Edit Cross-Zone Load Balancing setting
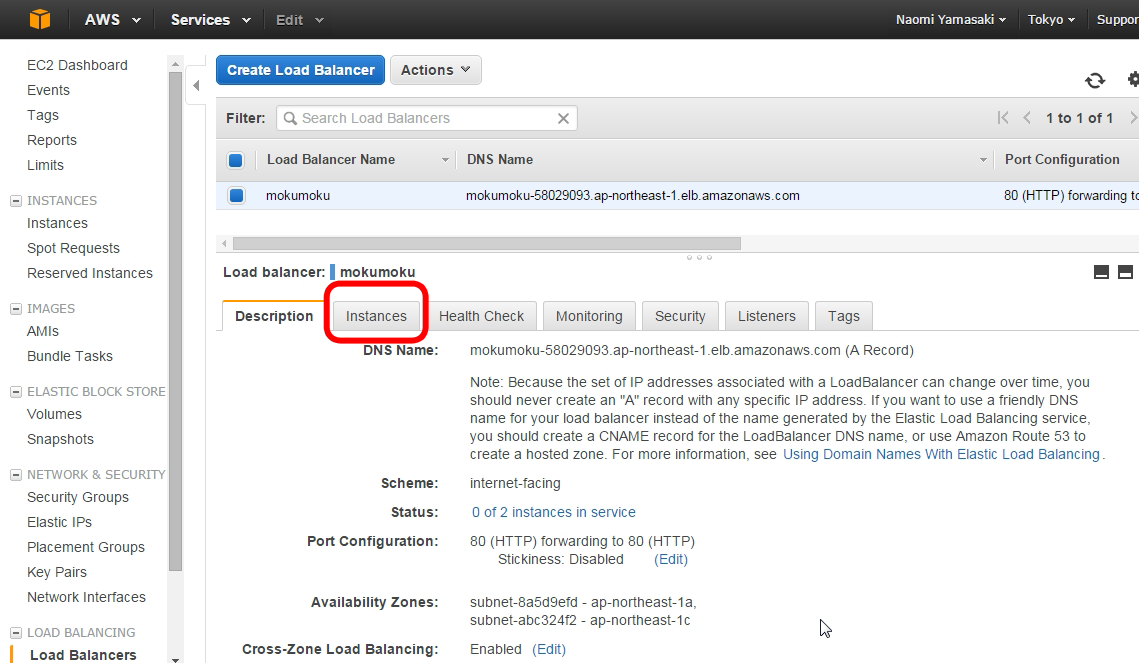 [548, 649]
